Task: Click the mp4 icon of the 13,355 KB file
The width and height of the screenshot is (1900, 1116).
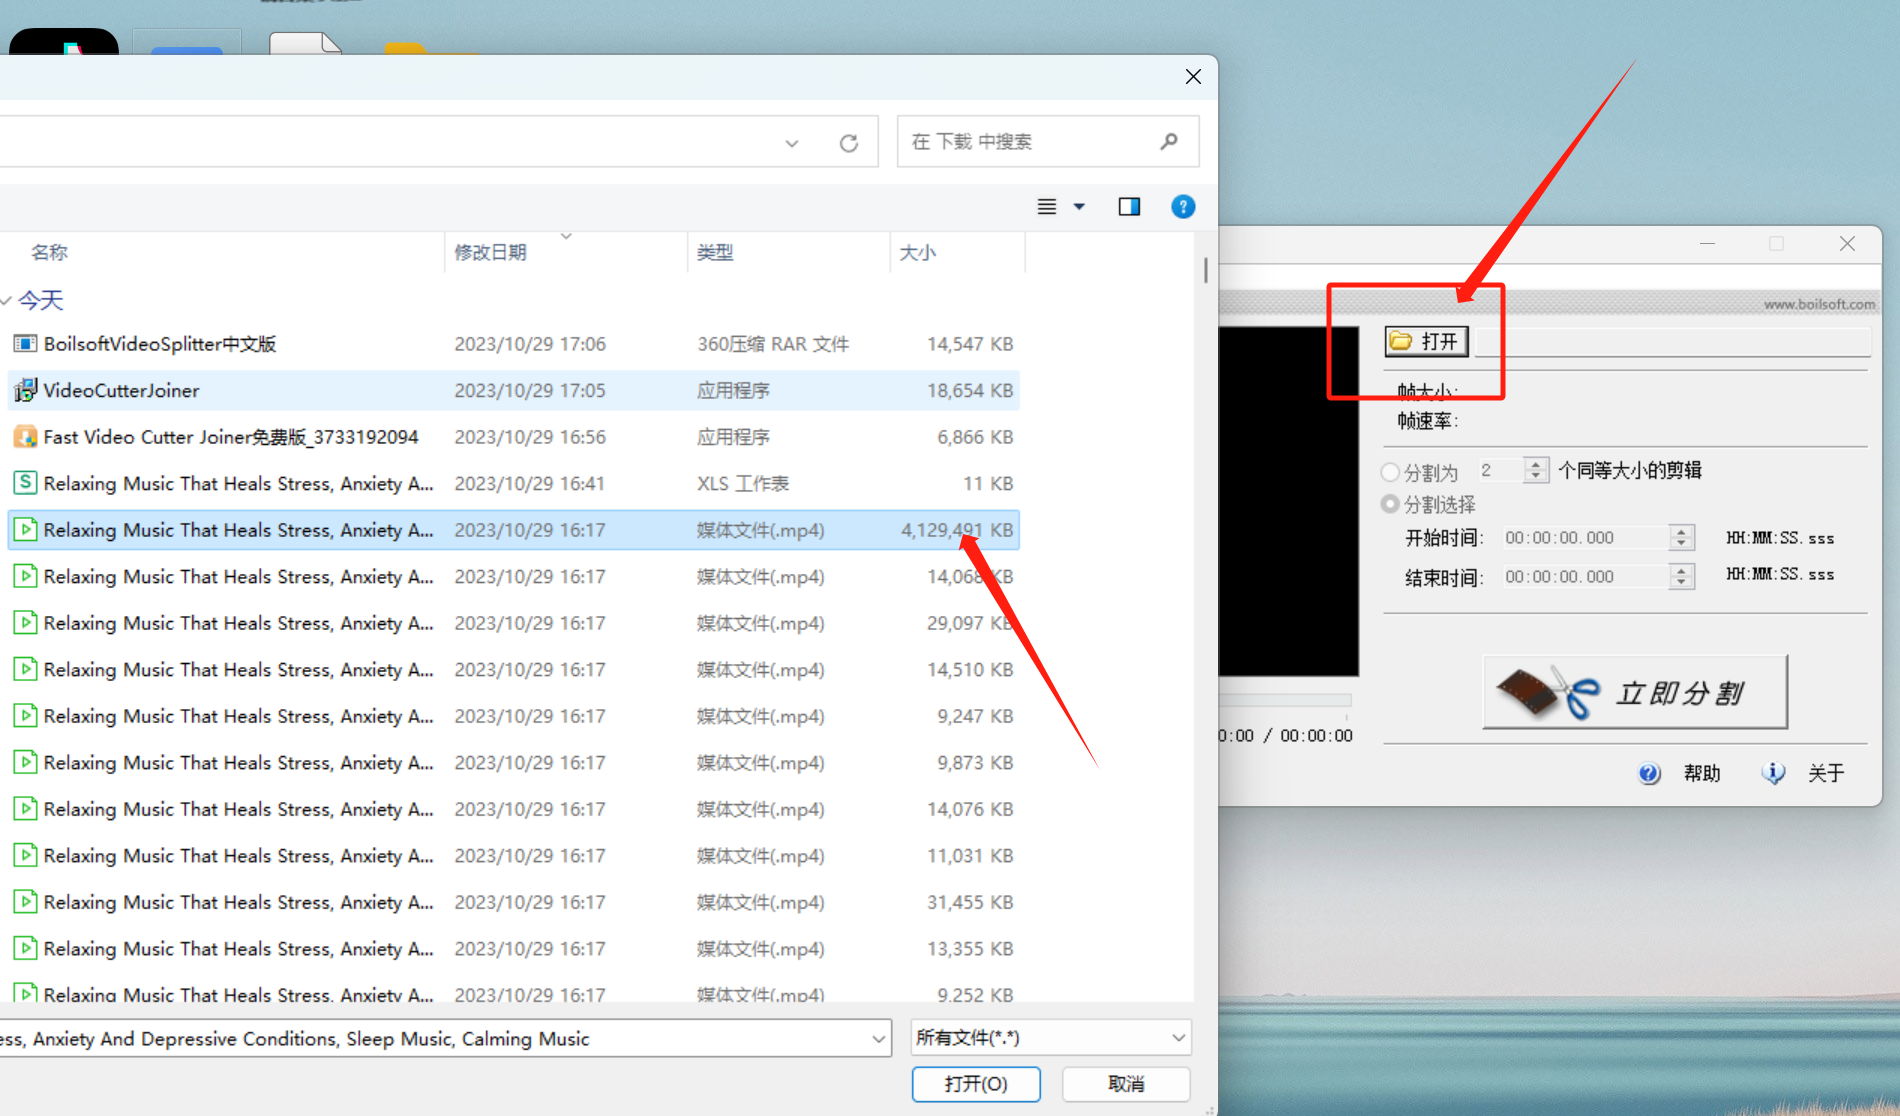Action: (25, 948)
